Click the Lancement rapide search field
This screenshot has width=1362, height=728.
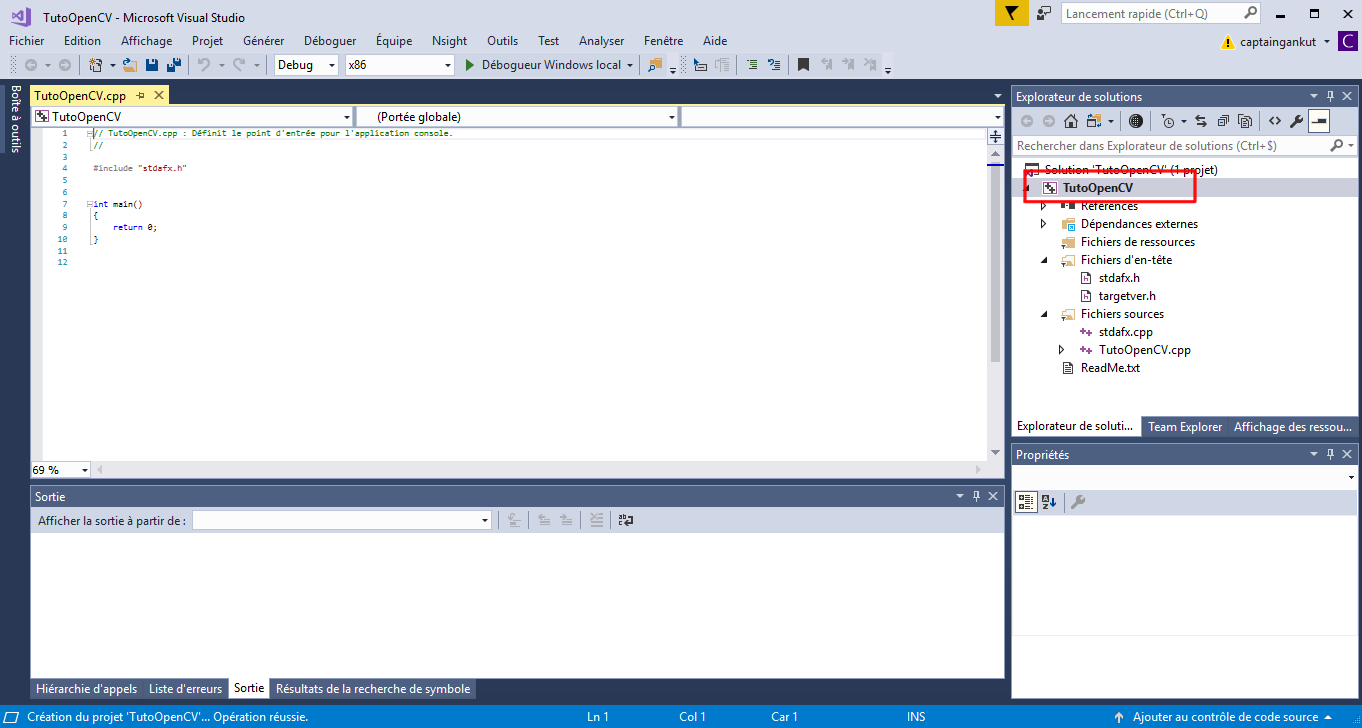(x=1150, y=14)
